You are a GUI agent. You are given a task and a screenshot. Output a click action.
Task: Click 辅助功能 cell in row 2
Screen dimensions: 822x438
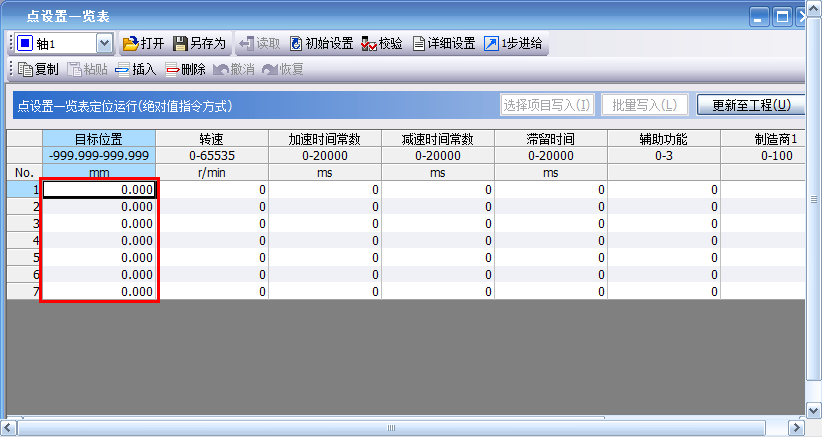pos(664,206)
